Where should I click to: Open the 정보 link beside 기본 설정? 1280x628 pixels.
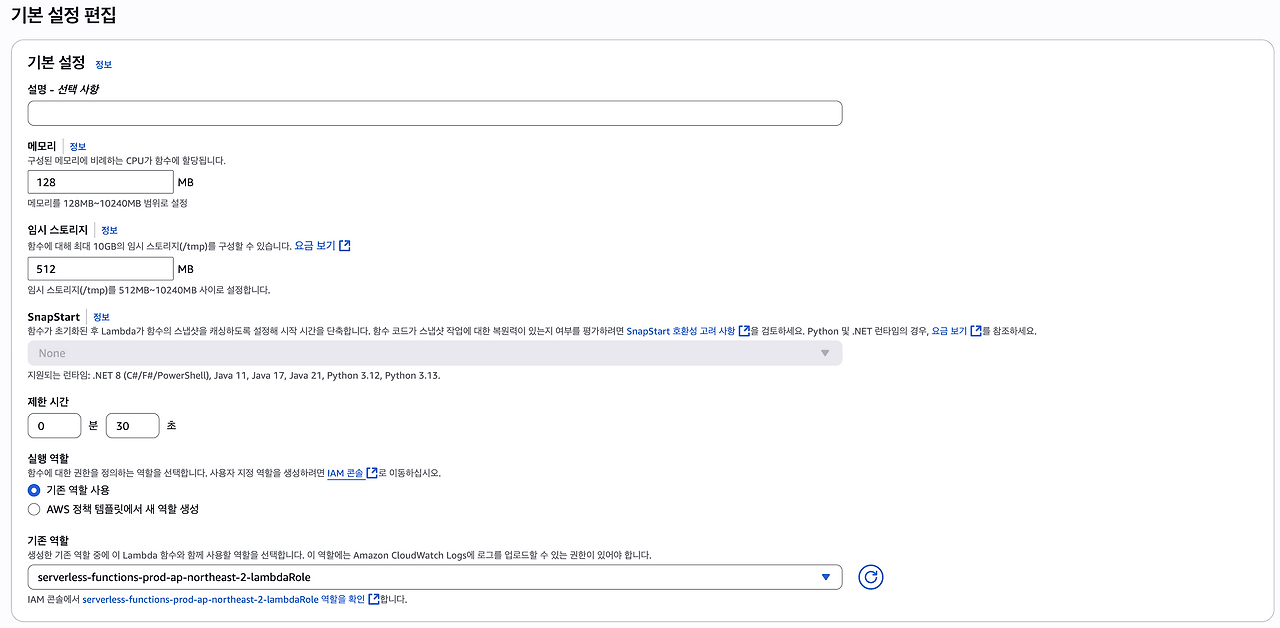point(104,64)
